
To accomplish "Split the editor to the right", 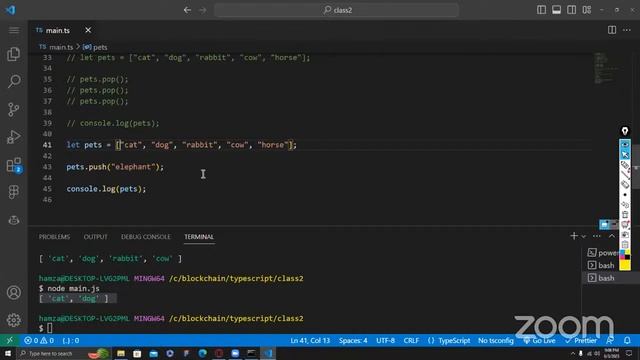I will 612,30.
